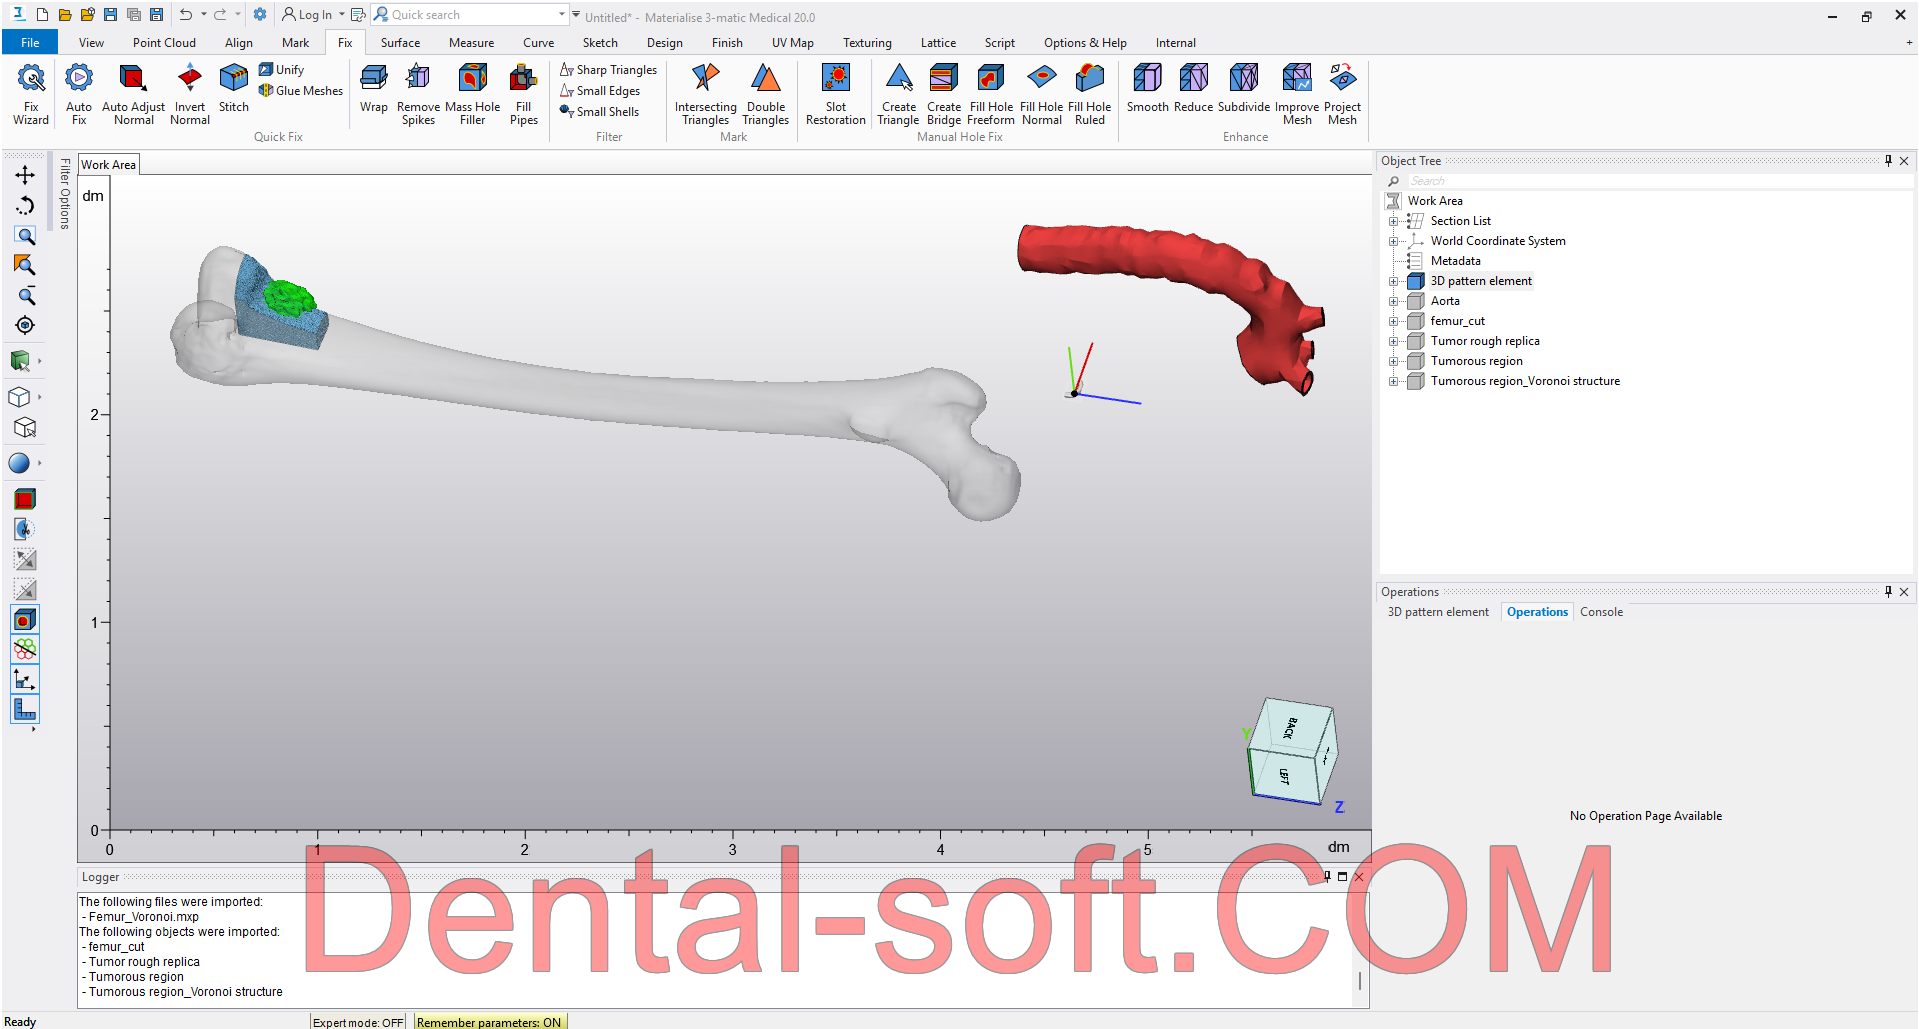Screen dimensions: 1919x1029
Task: Expand the World Coordinate System node
Action: point(1393,241)
